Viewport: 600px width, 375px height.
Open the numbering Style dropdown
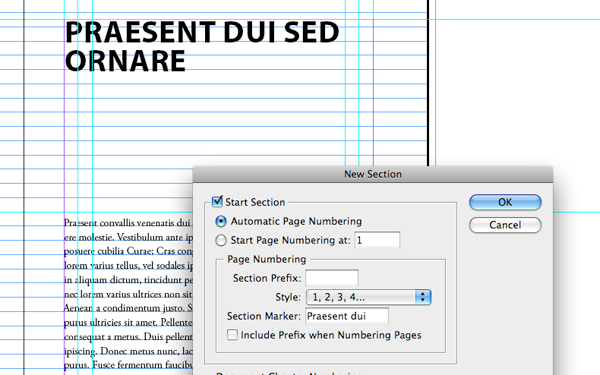coord(368,297)
